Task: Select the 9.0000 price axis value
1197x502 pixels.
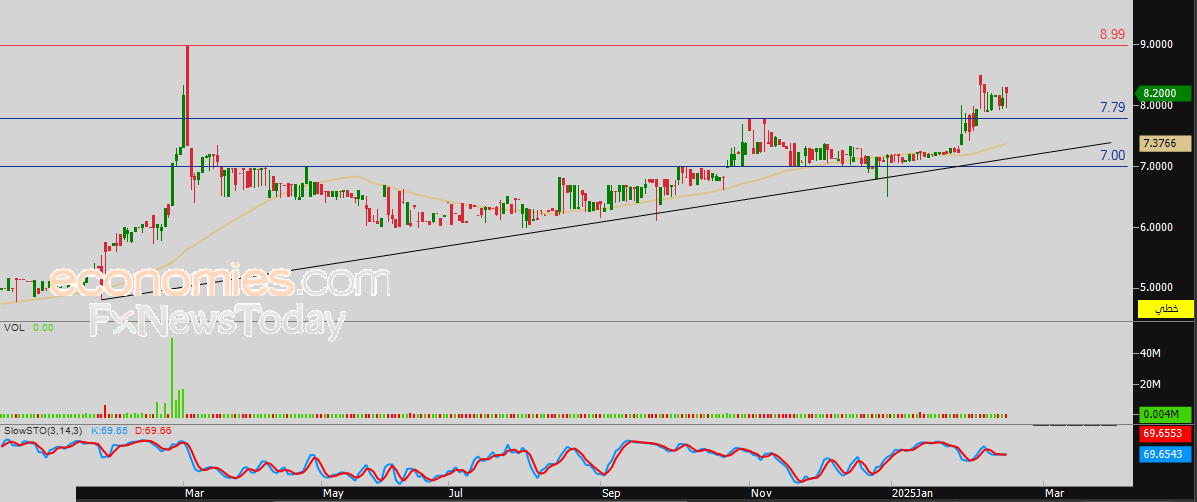Action: click(1157, 44)
